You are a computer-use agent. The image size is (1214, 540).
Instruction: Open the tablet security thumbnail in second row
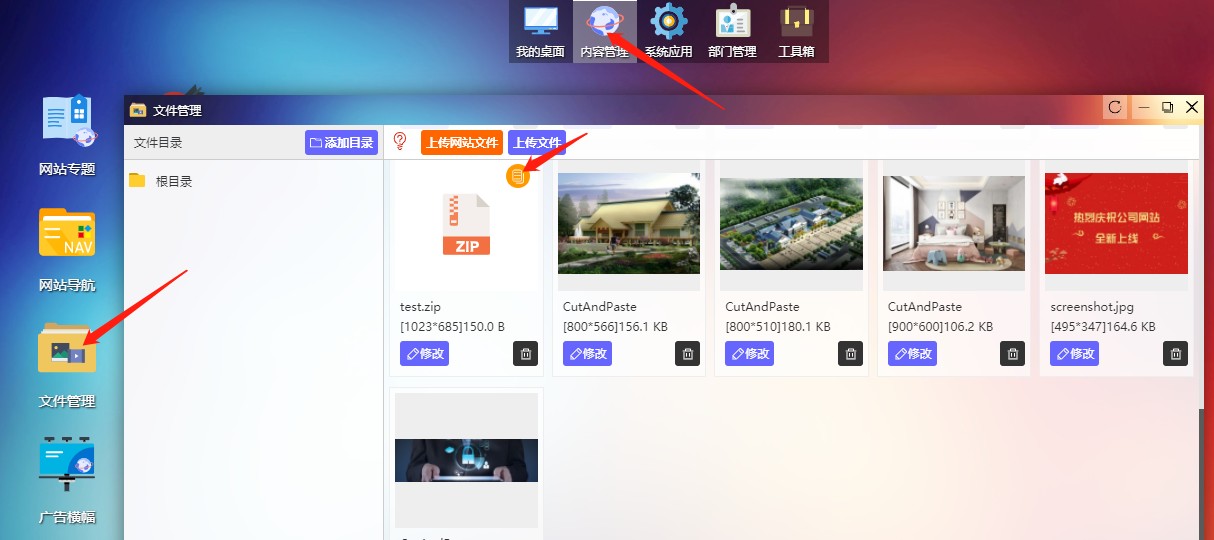[466, 460]
